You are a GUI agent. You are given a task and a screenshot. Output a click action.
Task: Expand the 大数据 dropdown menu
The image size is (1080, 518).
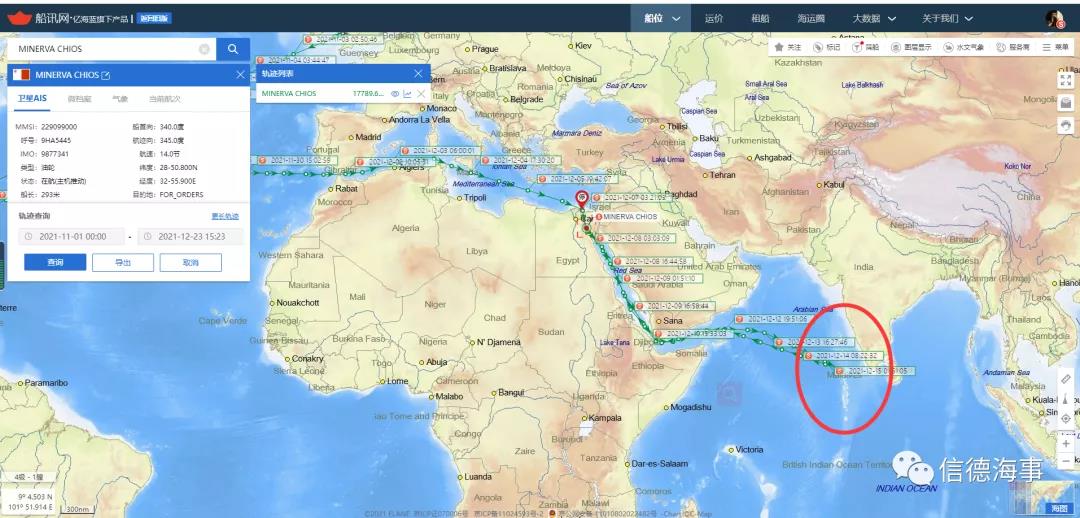pyautogui.click(x=874, y=18)
